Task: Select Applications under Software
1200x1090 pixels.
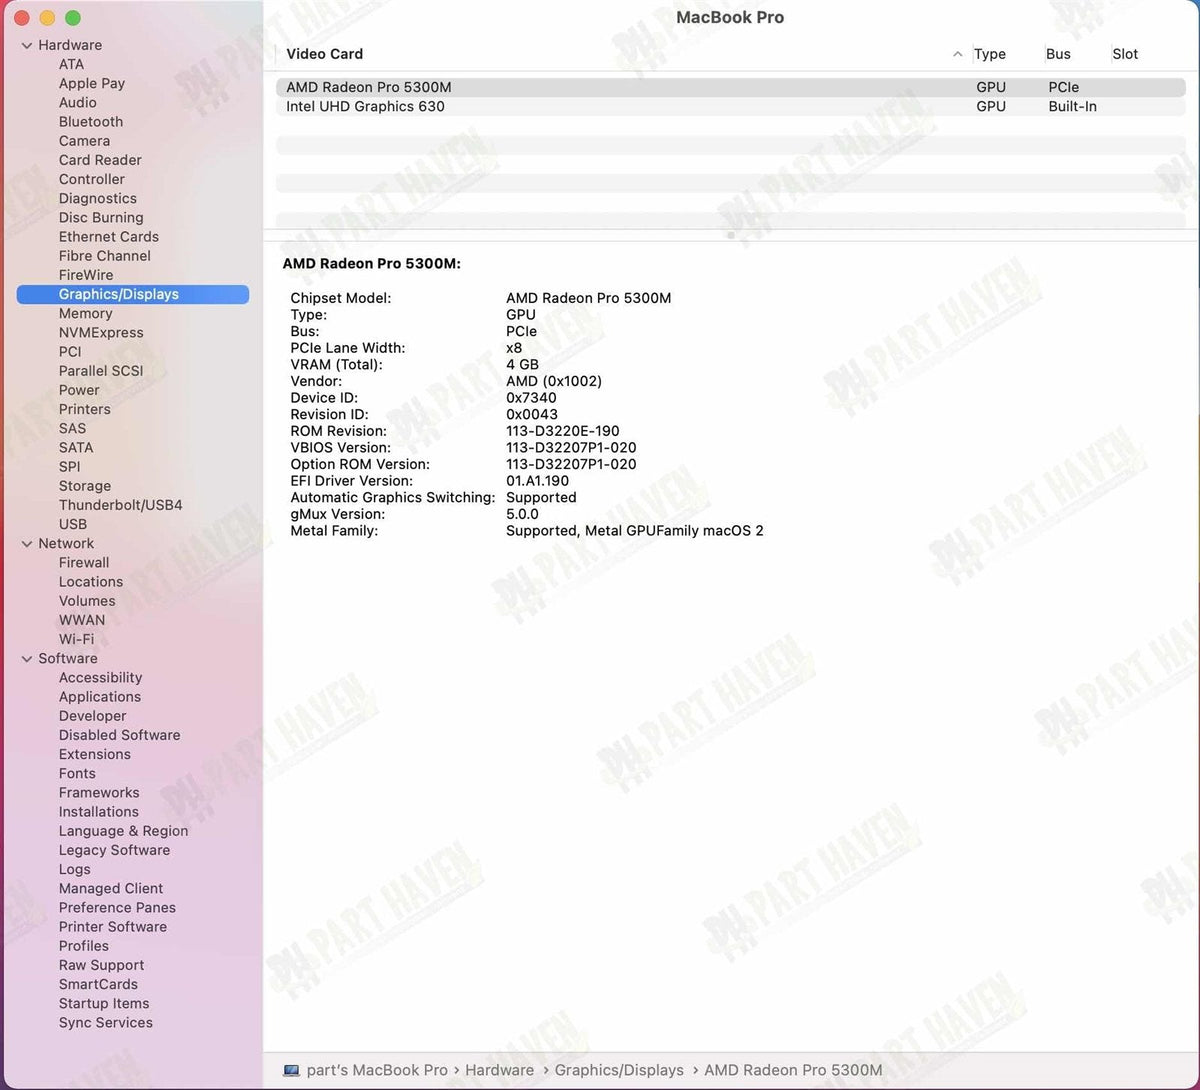Action: coord(100,697)
